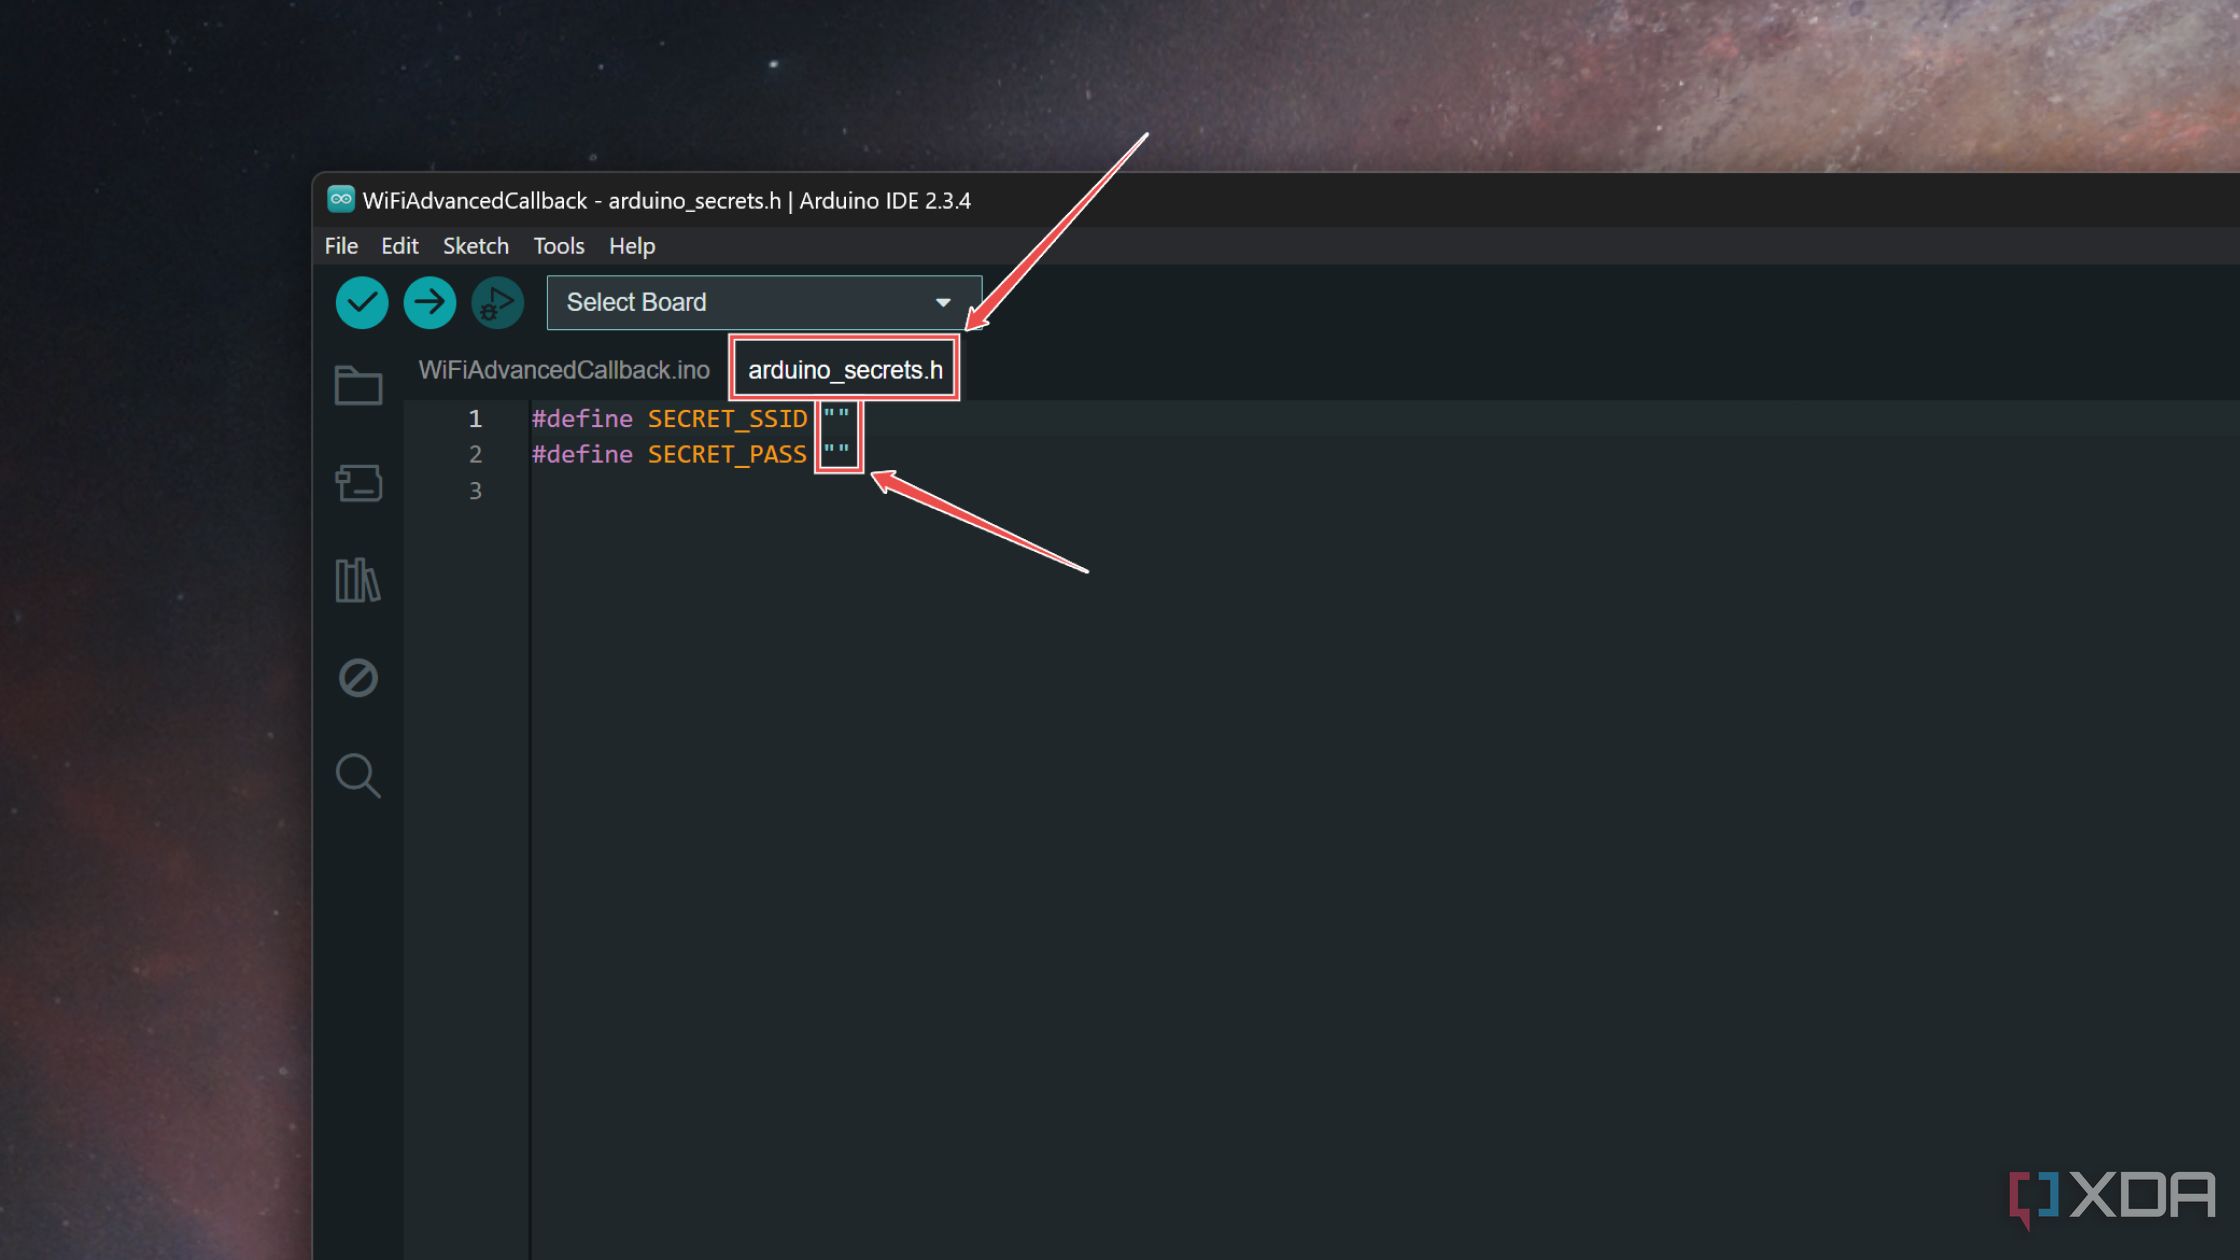Screen dimensions: 2240x1260
Task: Open the Debug panel sidebar icon
Action: [x=358, y=678]
